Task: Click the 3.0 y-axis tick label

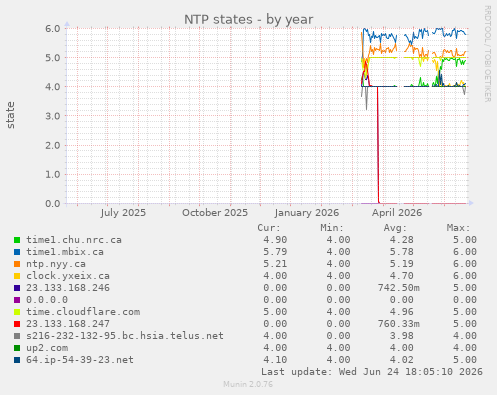Action: click(x=53, y=116)
